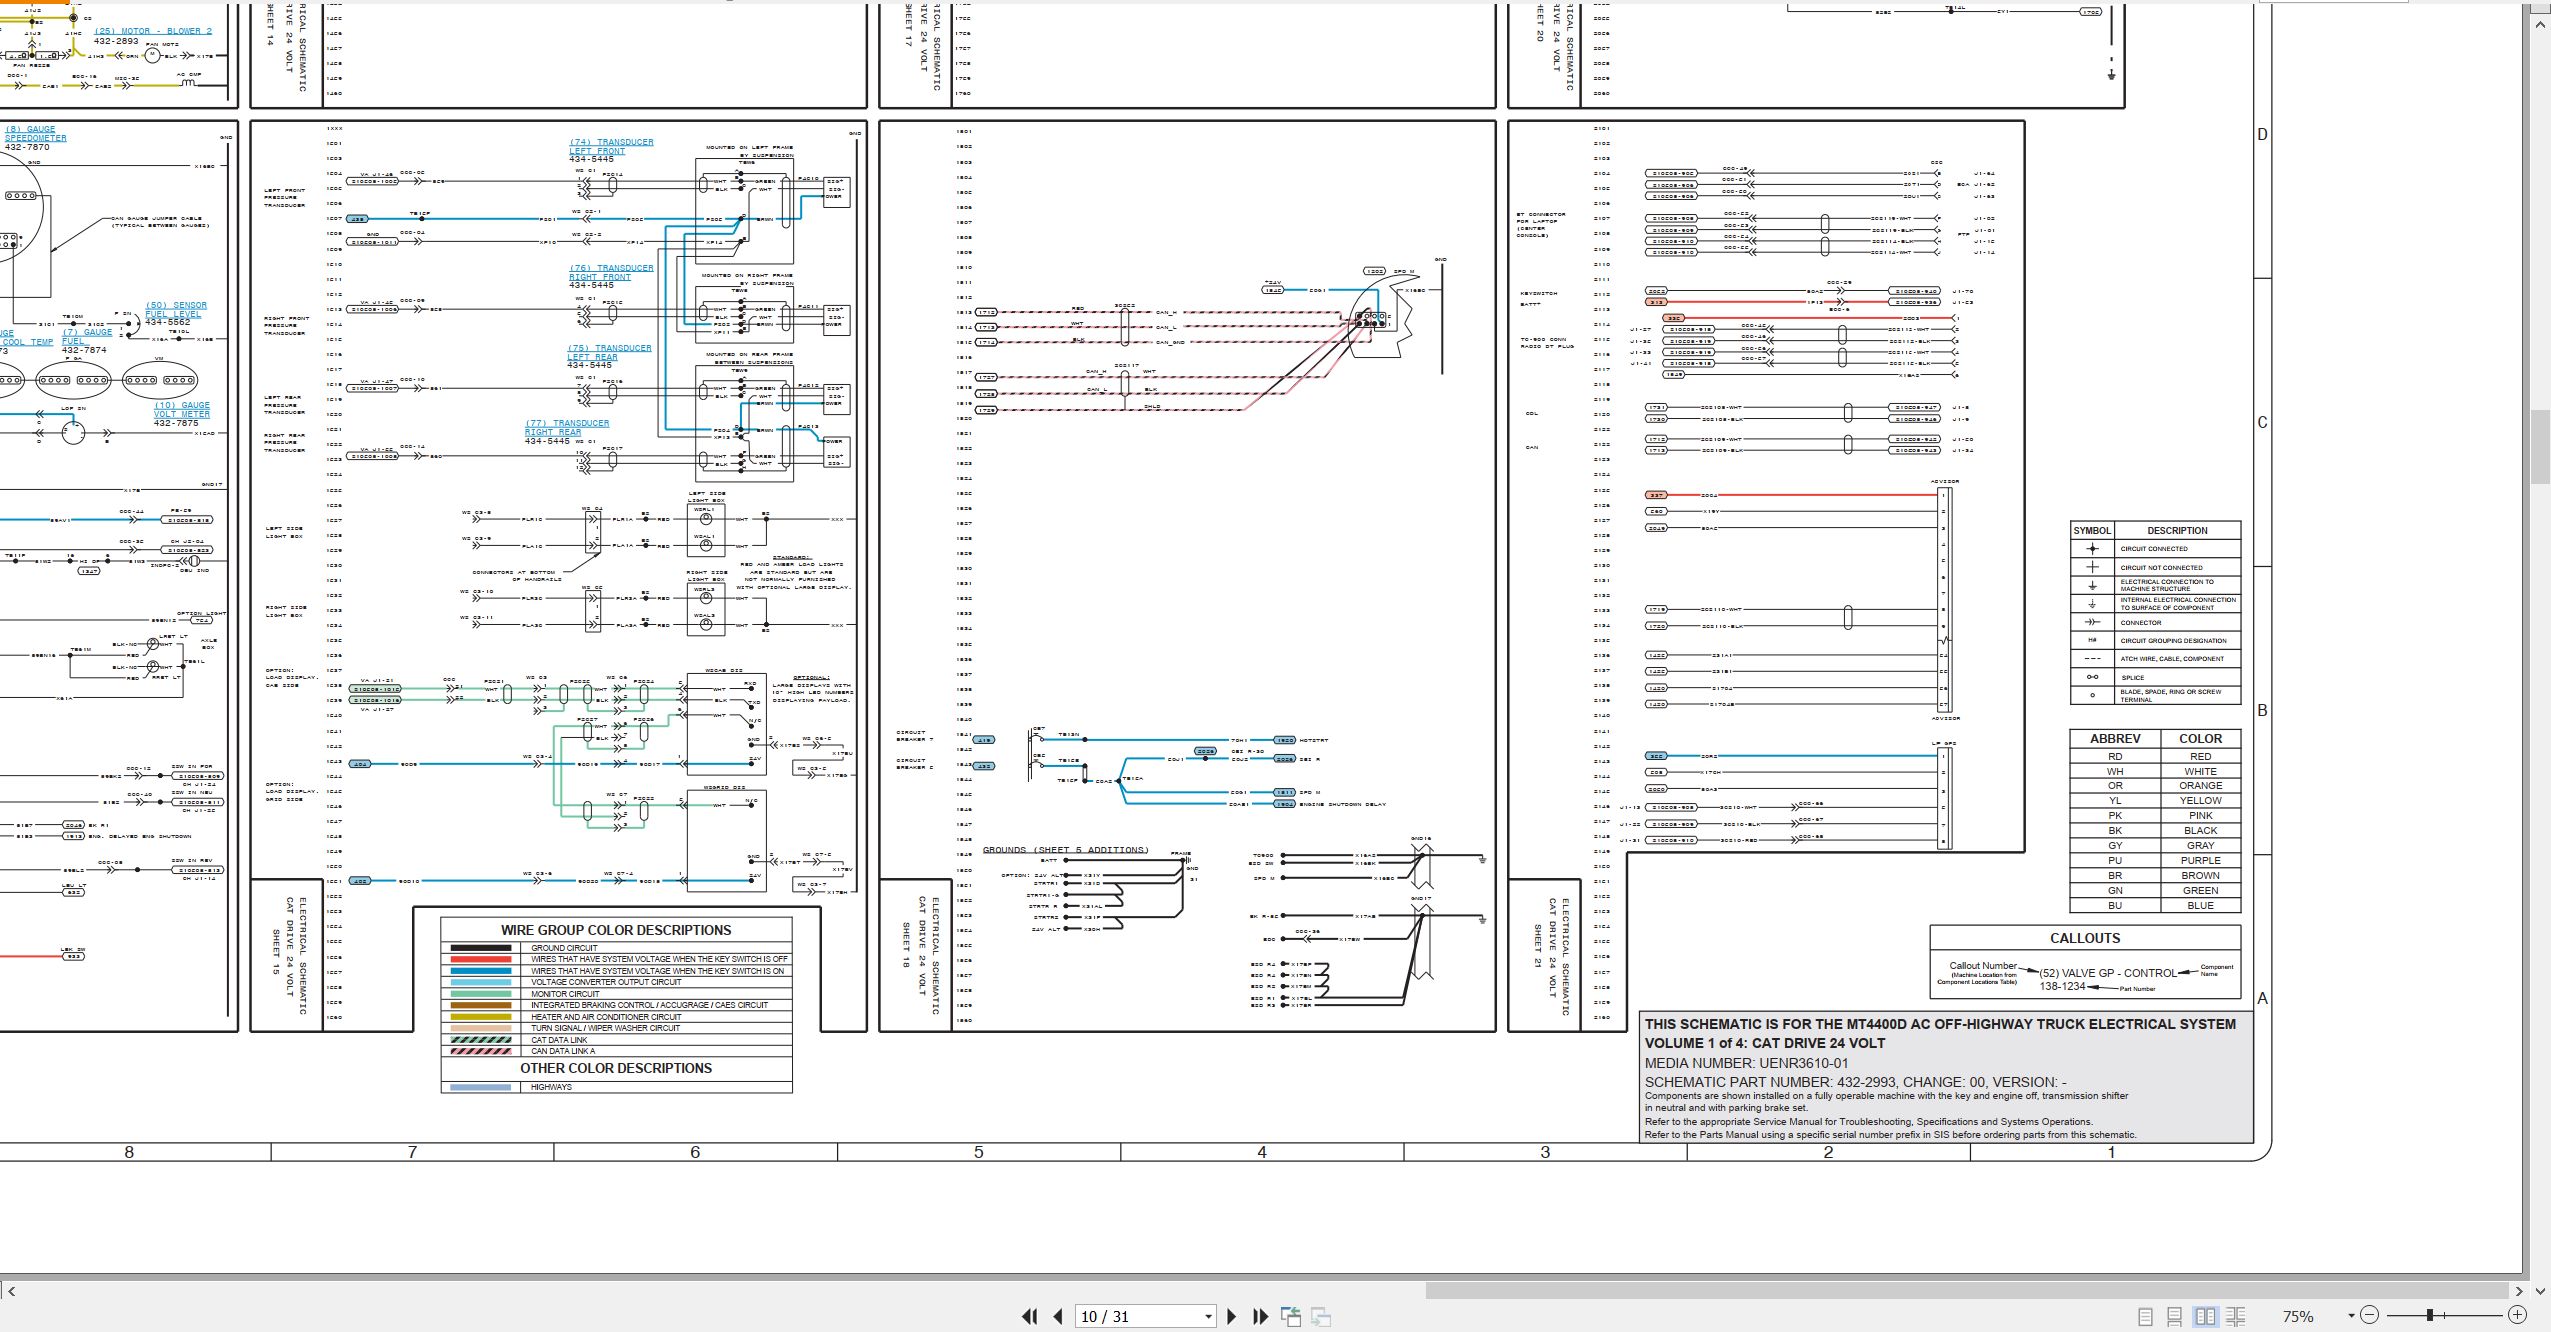The height and width of the screenshot is (1332, 2551).
Task: Click the grid column number 5
Action: (x=979, y=1152)
